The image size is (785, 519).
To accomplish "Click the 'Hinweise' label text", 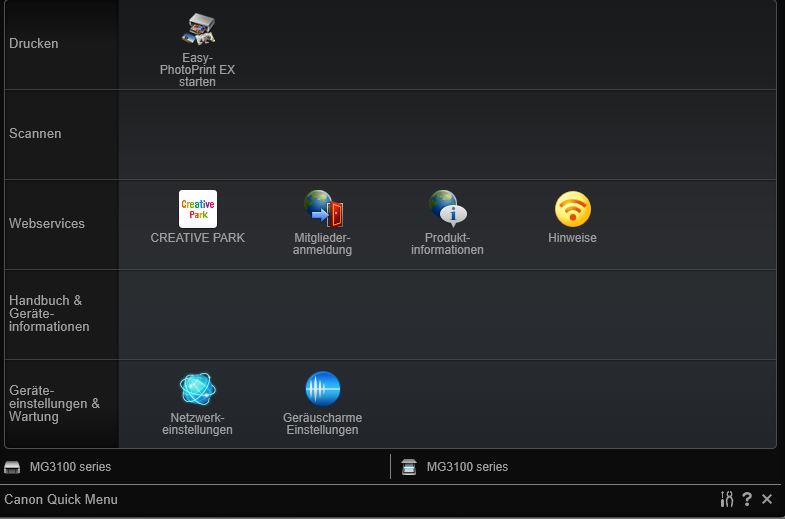I will click(572, 238).
